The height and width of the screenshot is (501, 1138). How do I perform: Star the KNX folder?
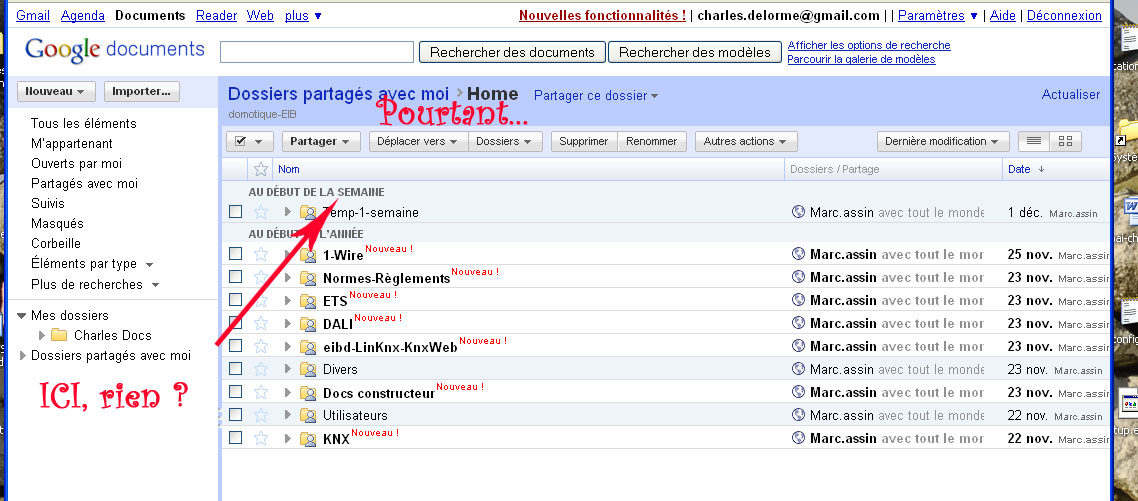click(x=261, y=438)
